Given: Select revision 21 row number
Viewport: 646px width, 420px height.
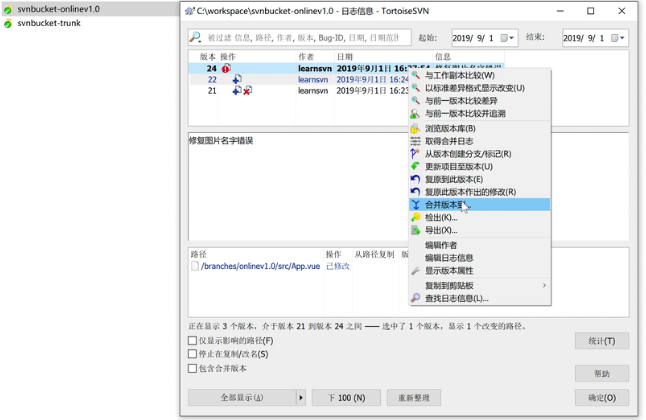Looking at the screenshot, I should click(x=212, y=91).
